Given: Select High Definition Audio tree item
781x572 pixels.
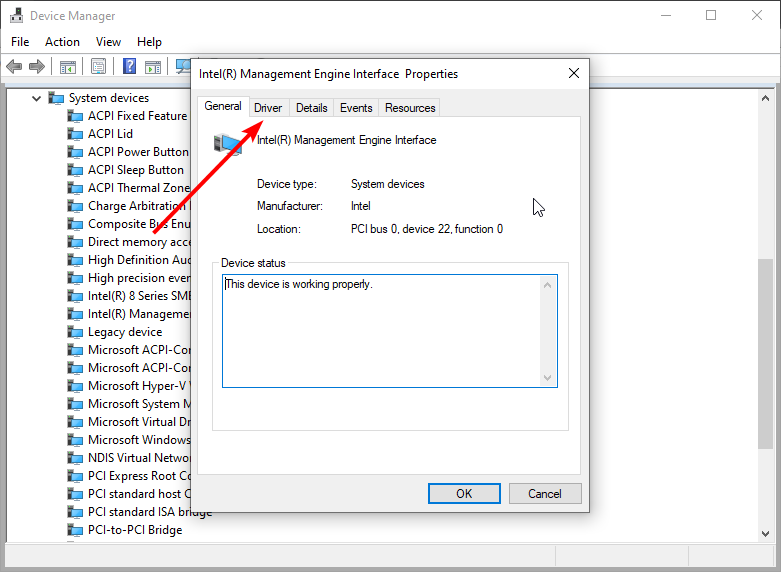Looking at the screenshot, I should 139,260.
